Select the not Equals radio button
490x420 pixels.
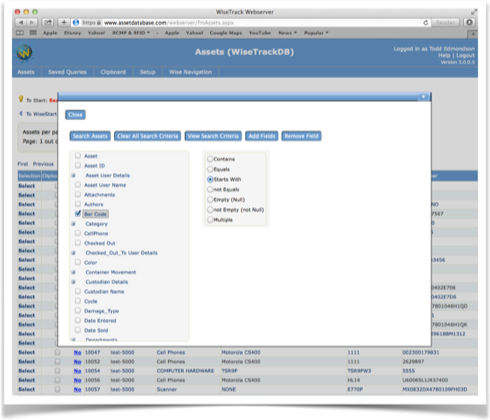[x=210, y=189]
